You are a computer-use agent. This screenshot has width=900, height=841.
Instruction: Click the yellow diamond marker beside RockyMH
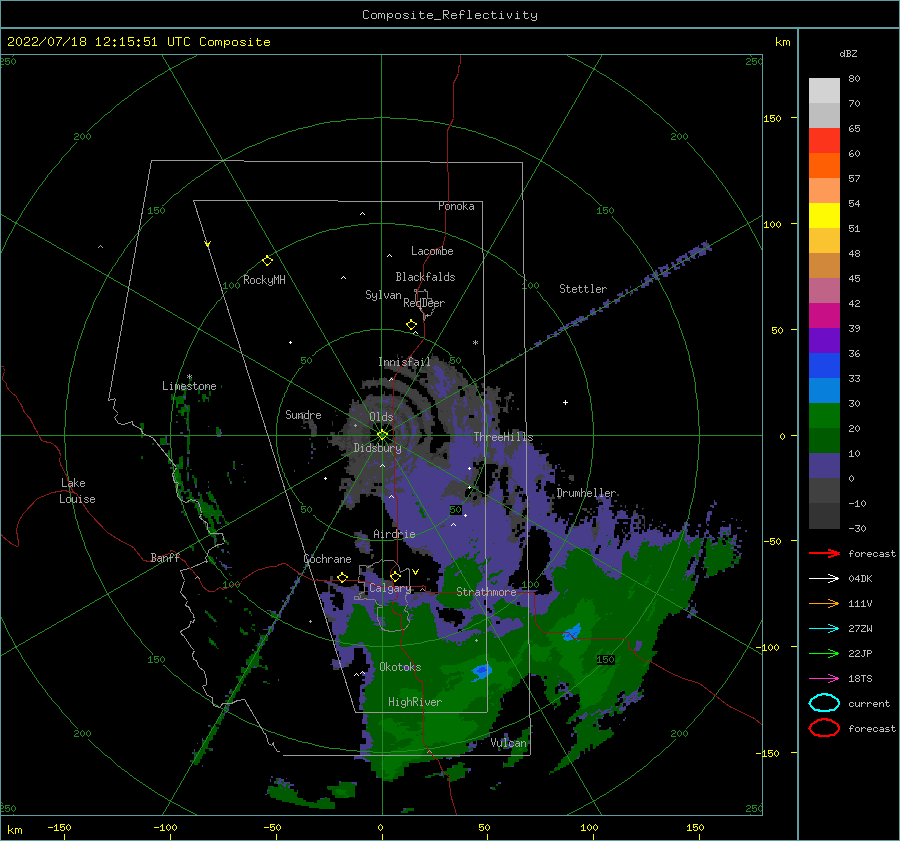pyautogui.click(x=267, y=261)
